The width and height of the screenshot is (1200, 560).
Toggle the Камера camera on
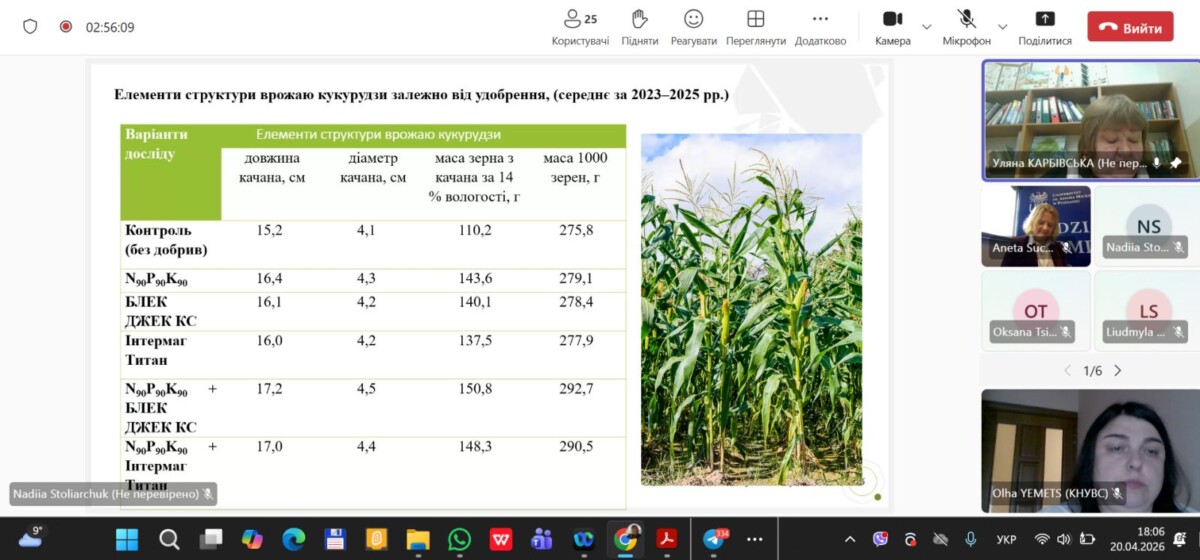(892, 27)
